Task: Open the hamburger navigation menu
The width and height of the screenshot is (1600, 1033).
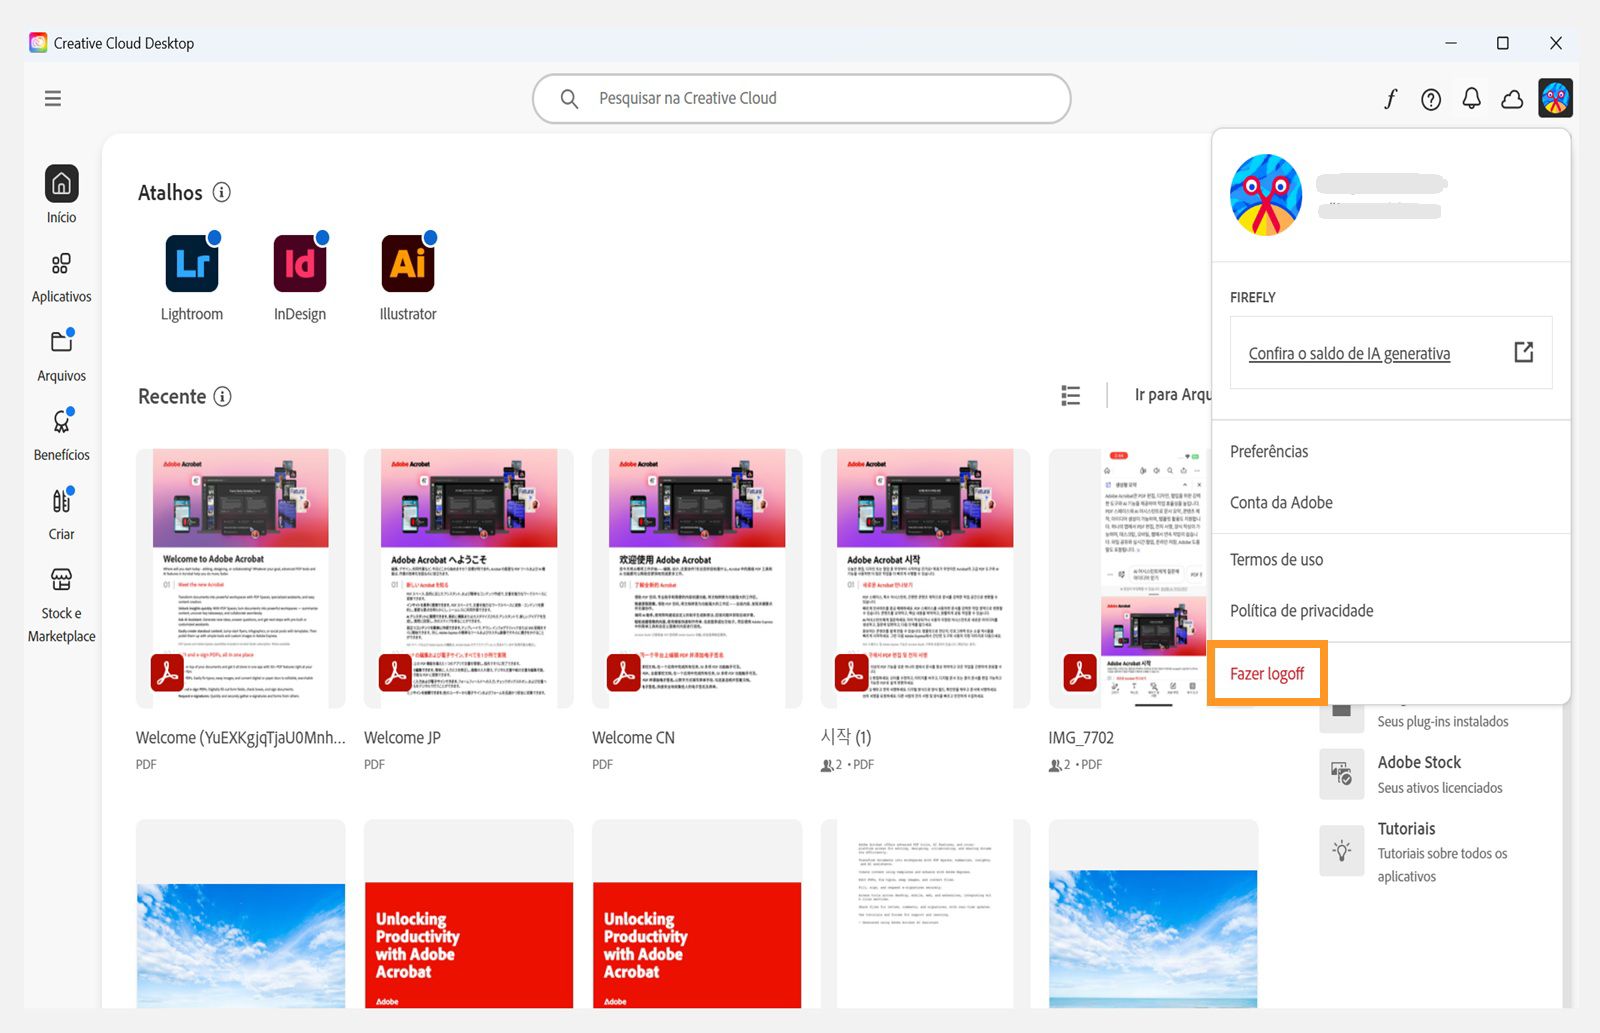Action: click(x=53, y=98)
